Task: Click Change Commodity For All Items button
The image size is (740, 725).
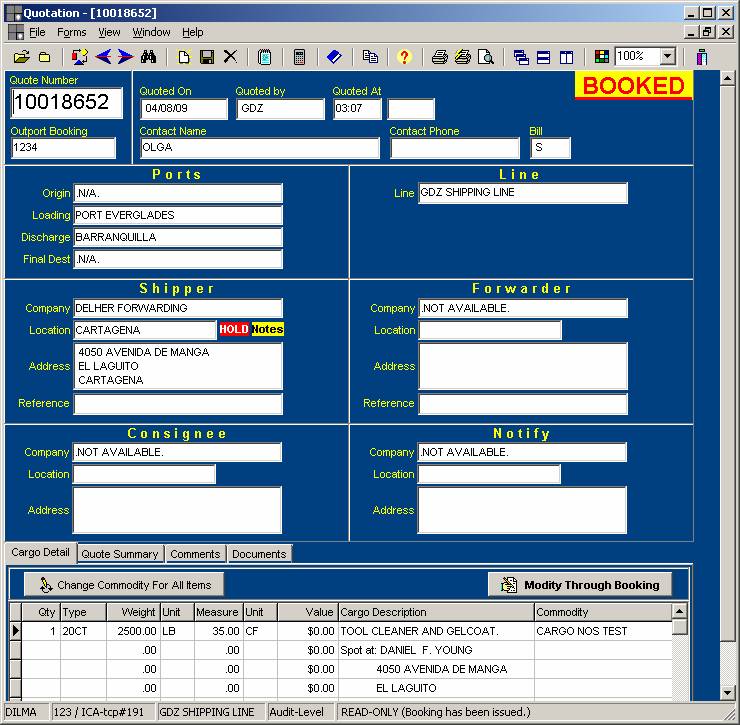Action: pos(124,585)
